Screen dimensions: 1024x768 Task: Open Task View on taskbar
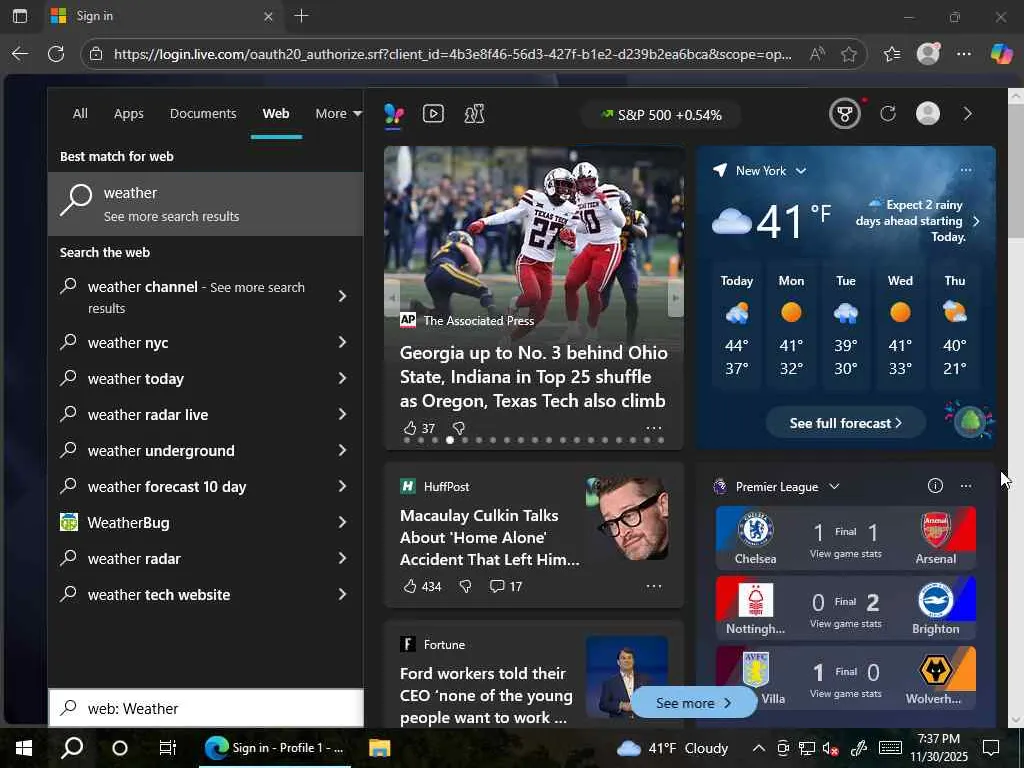point(167,748)
